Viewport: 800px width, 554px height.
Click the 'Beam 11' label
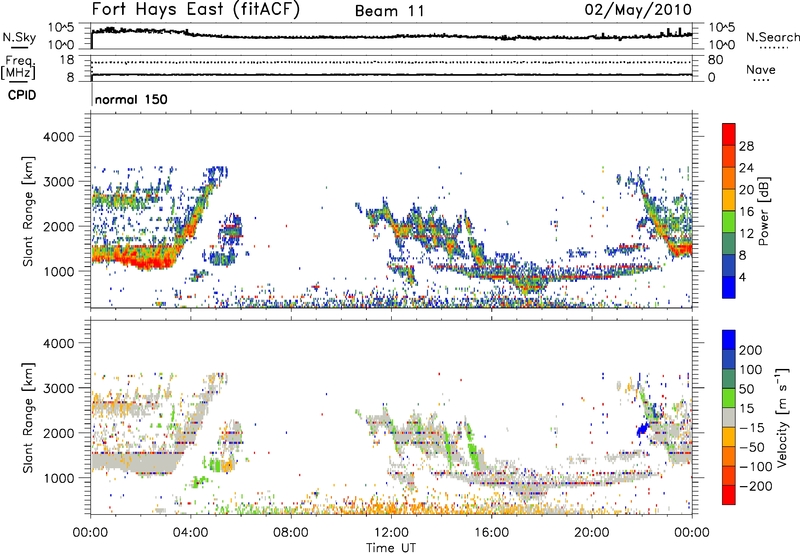point(390,11)
